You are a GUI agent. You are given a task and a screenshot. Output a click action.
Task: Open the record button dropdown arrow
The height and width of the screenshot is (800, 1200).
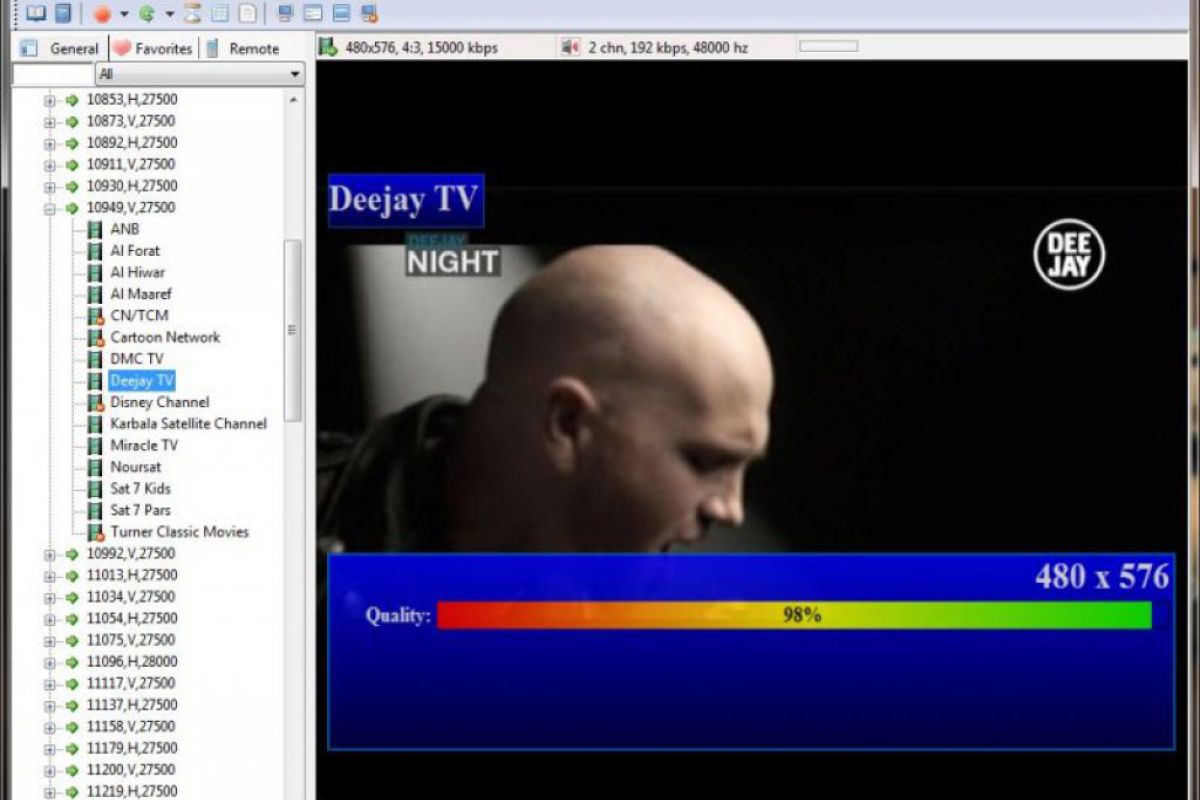tap(124, 14)
